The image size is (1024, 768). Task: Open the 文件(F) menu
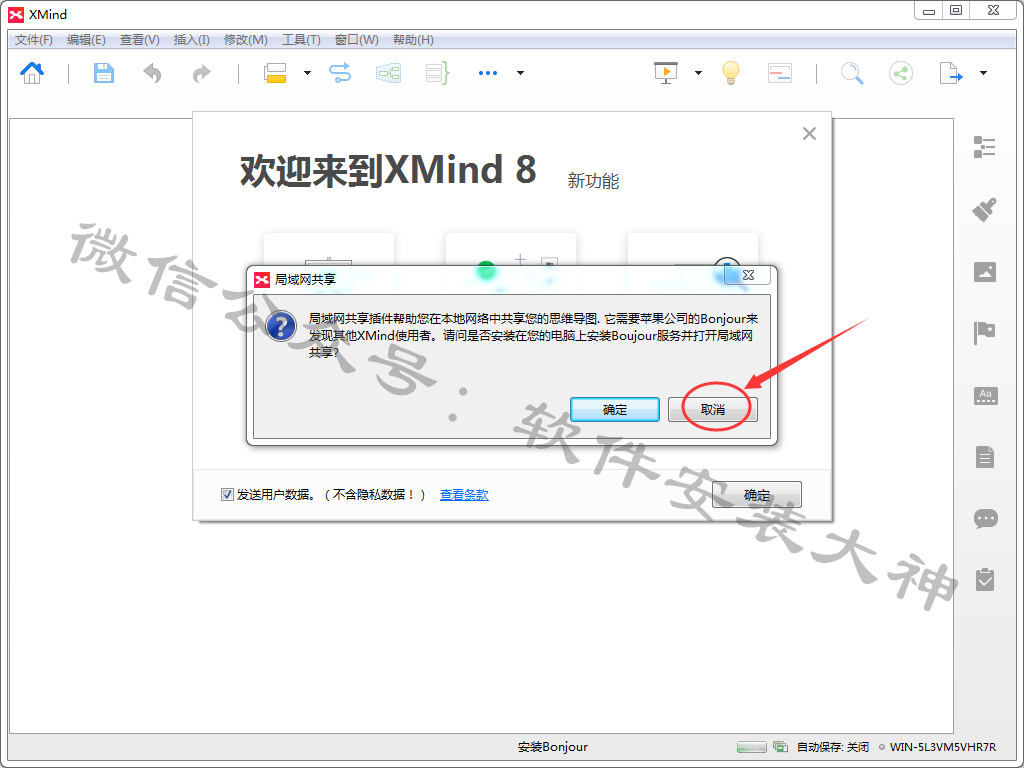click(34, 40)
